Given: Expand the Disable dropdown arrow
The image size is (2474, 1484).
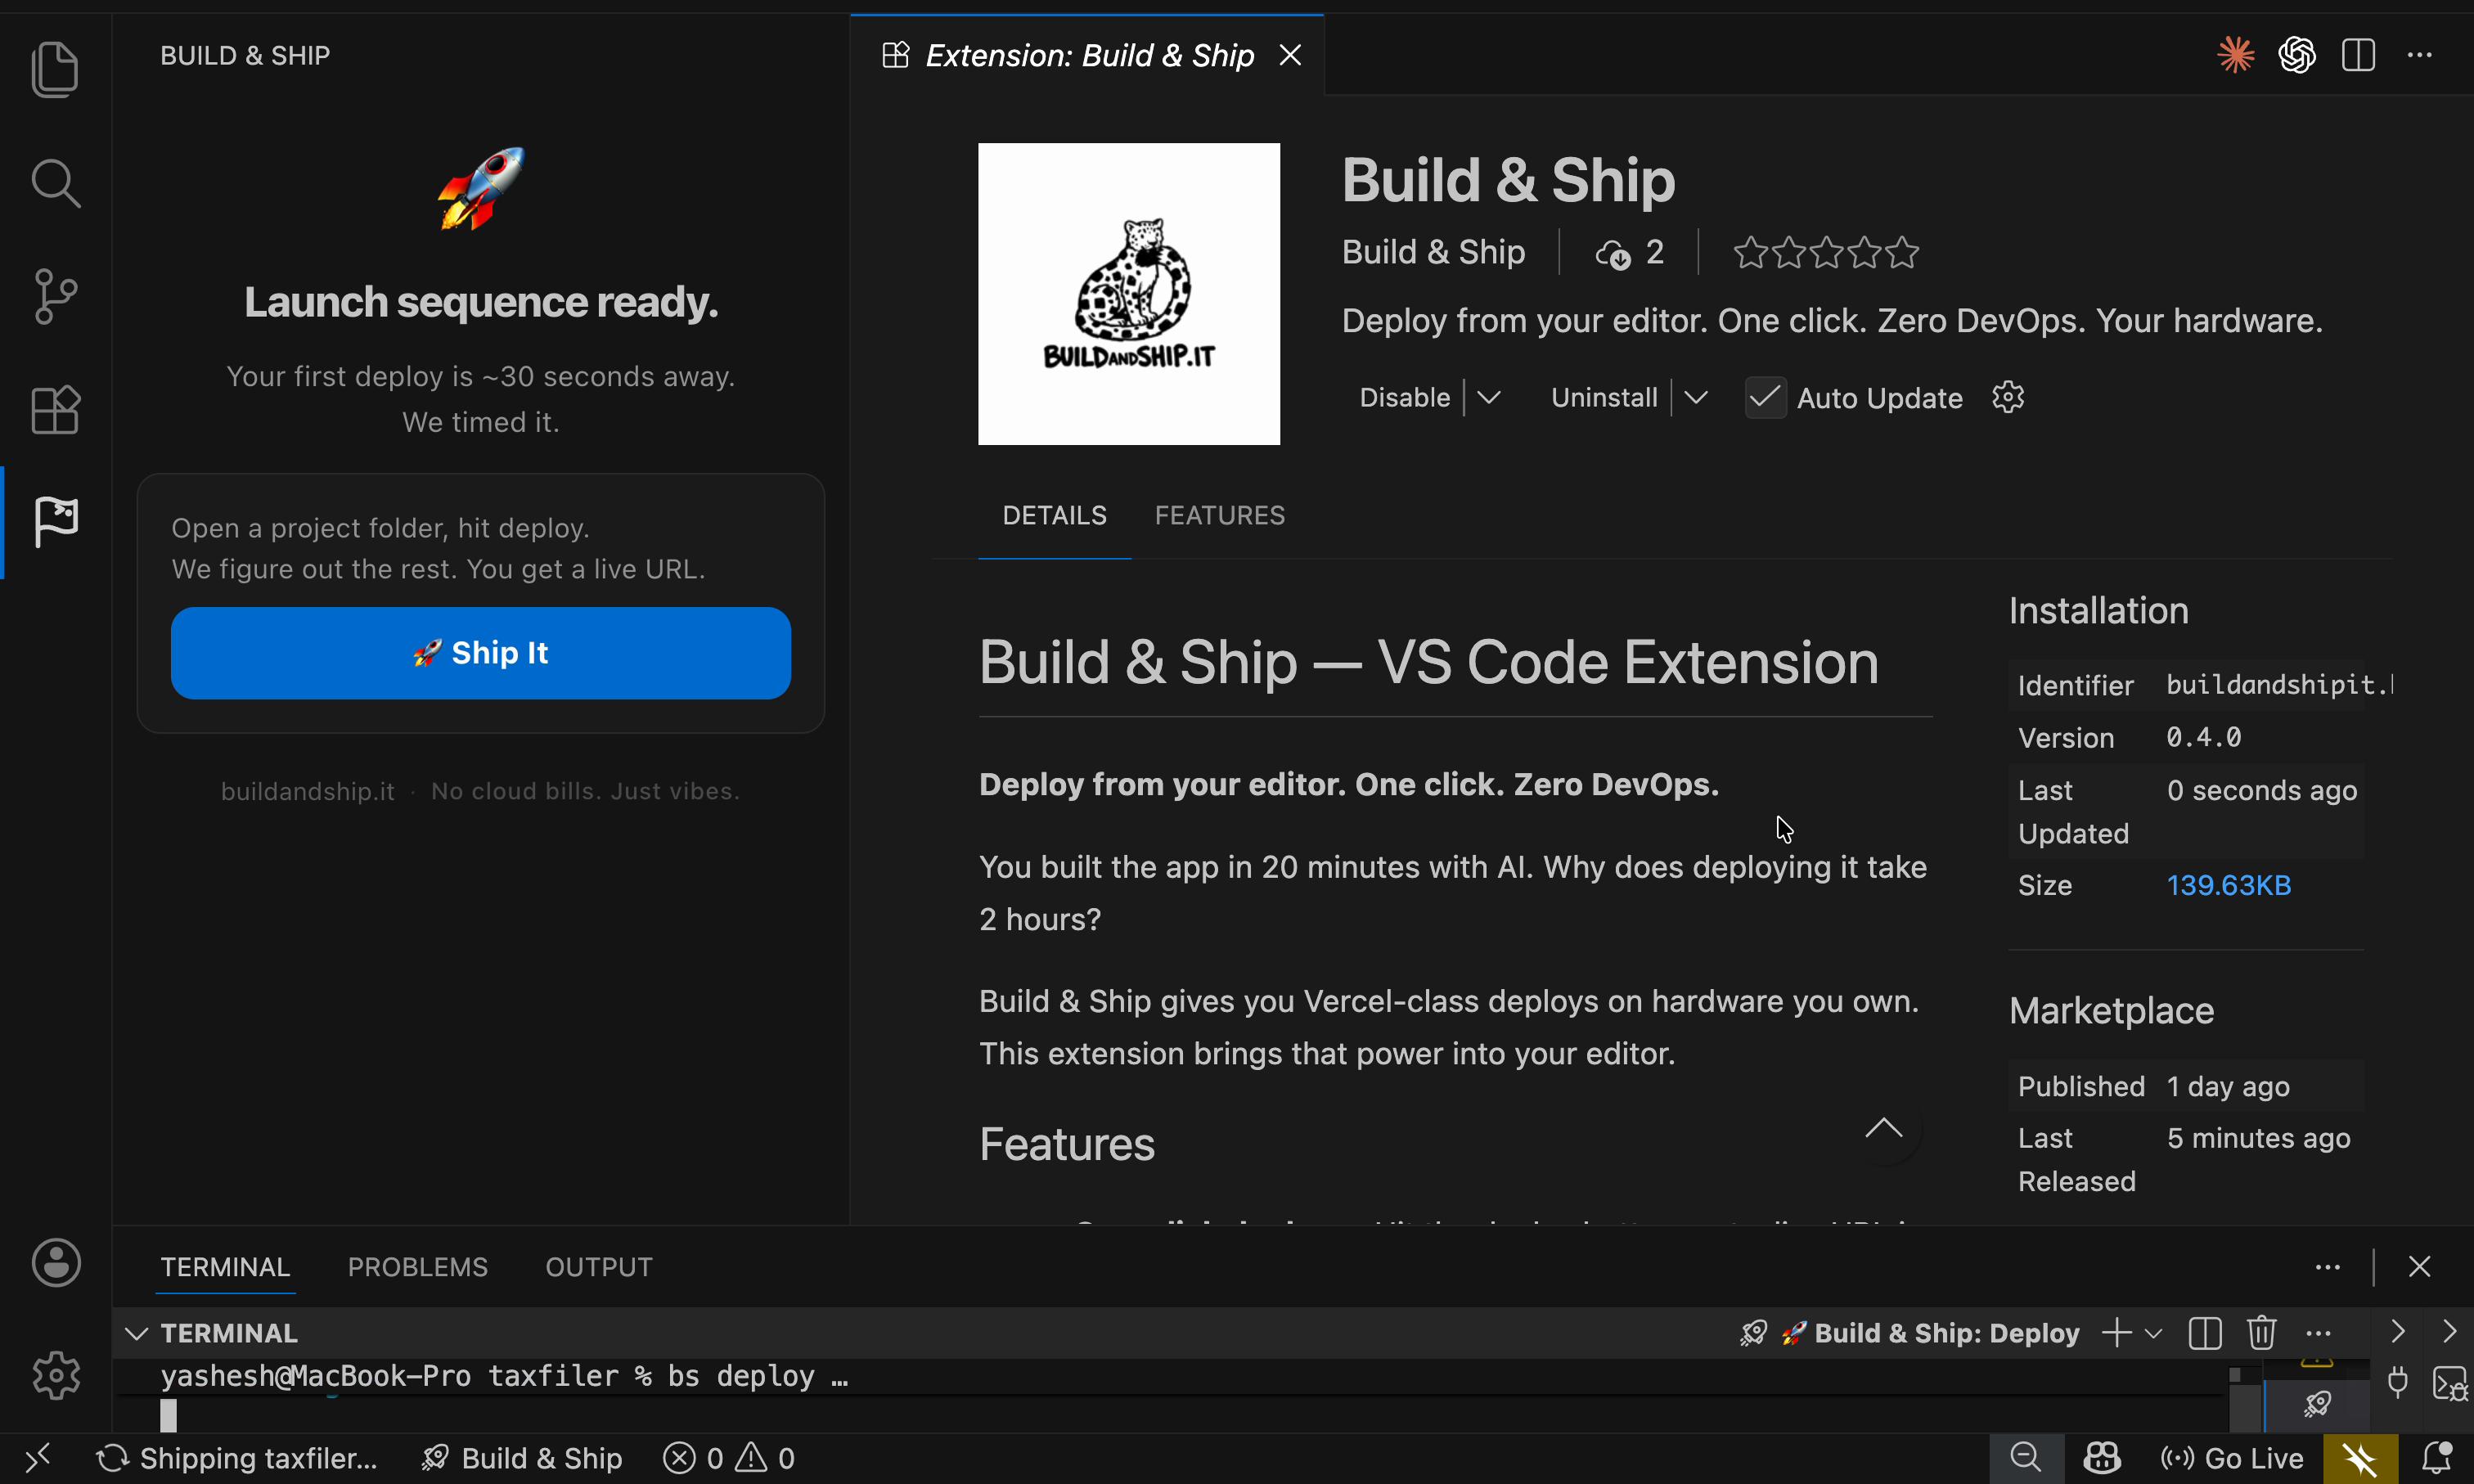Looking at the screenshot, I should tap(1488, 397).
